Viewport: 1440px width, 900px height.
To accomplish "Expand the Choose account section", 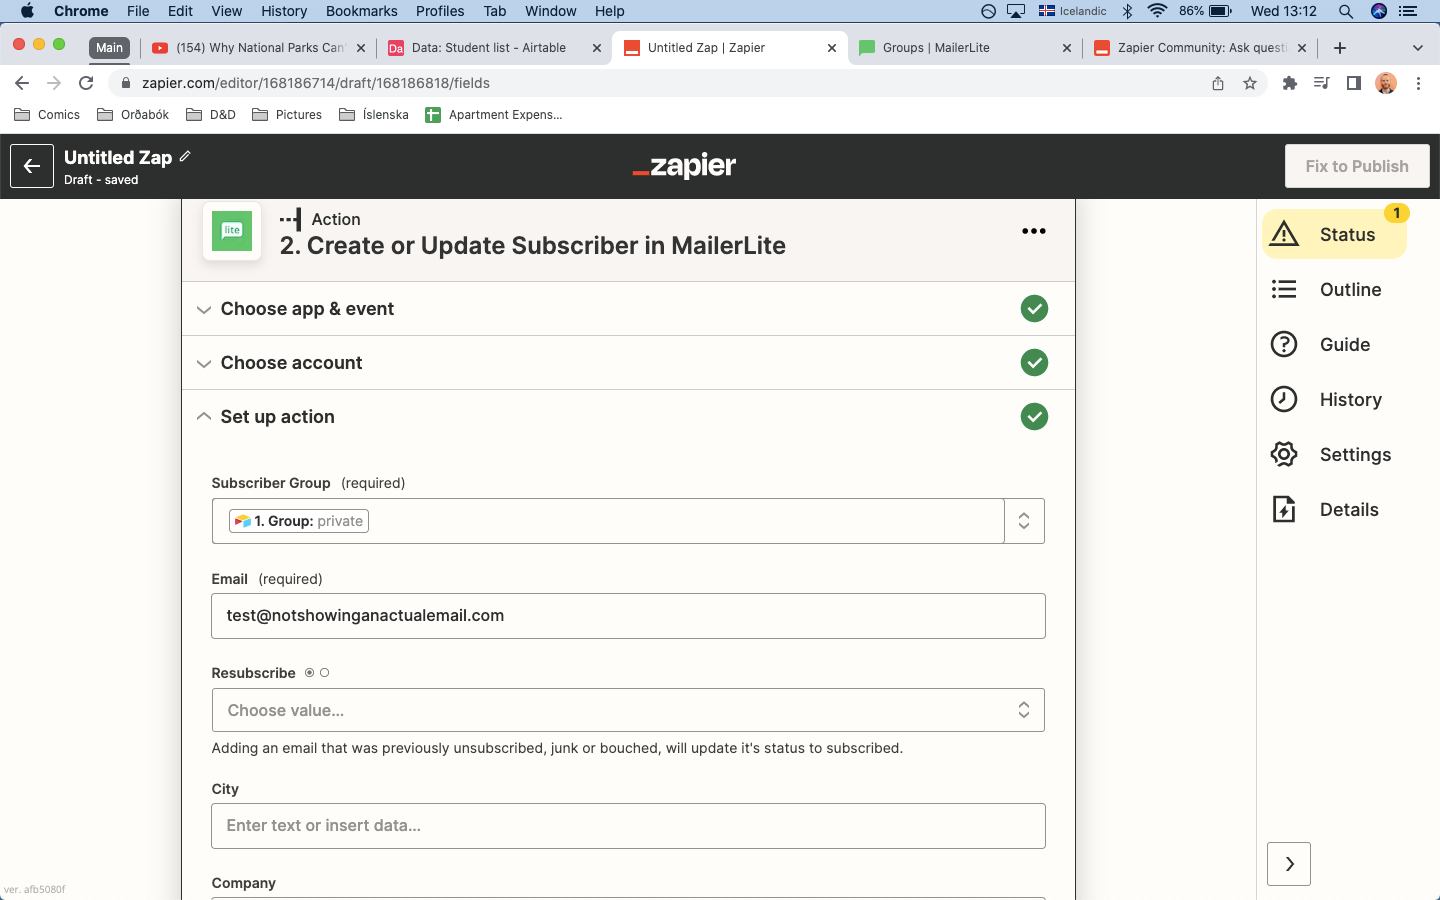I will [x=628, y=363].
